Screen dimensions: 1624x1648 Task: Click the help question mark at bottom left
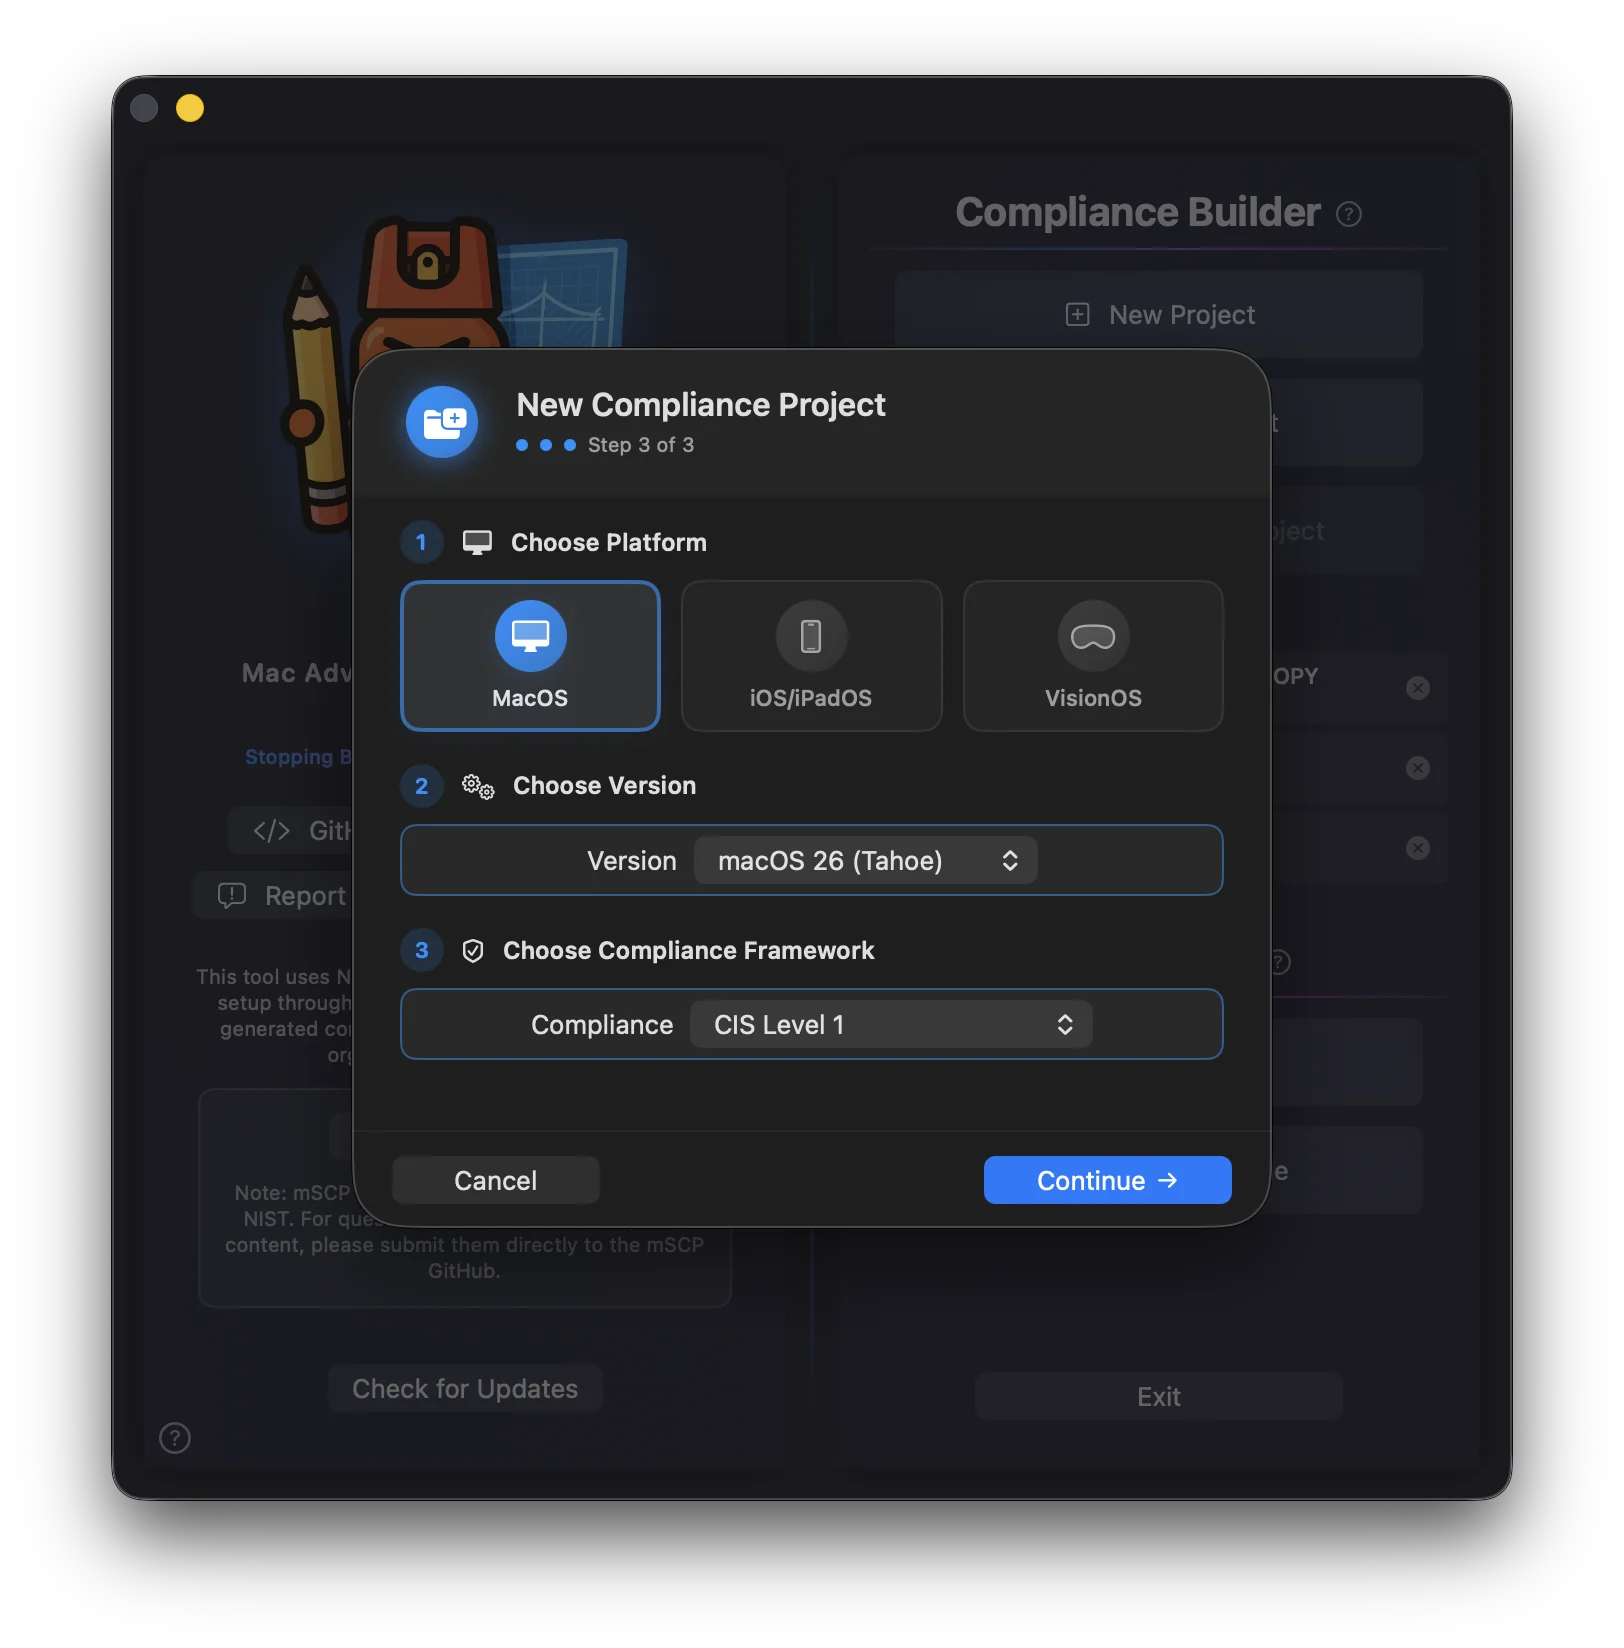click(175, 1438)
